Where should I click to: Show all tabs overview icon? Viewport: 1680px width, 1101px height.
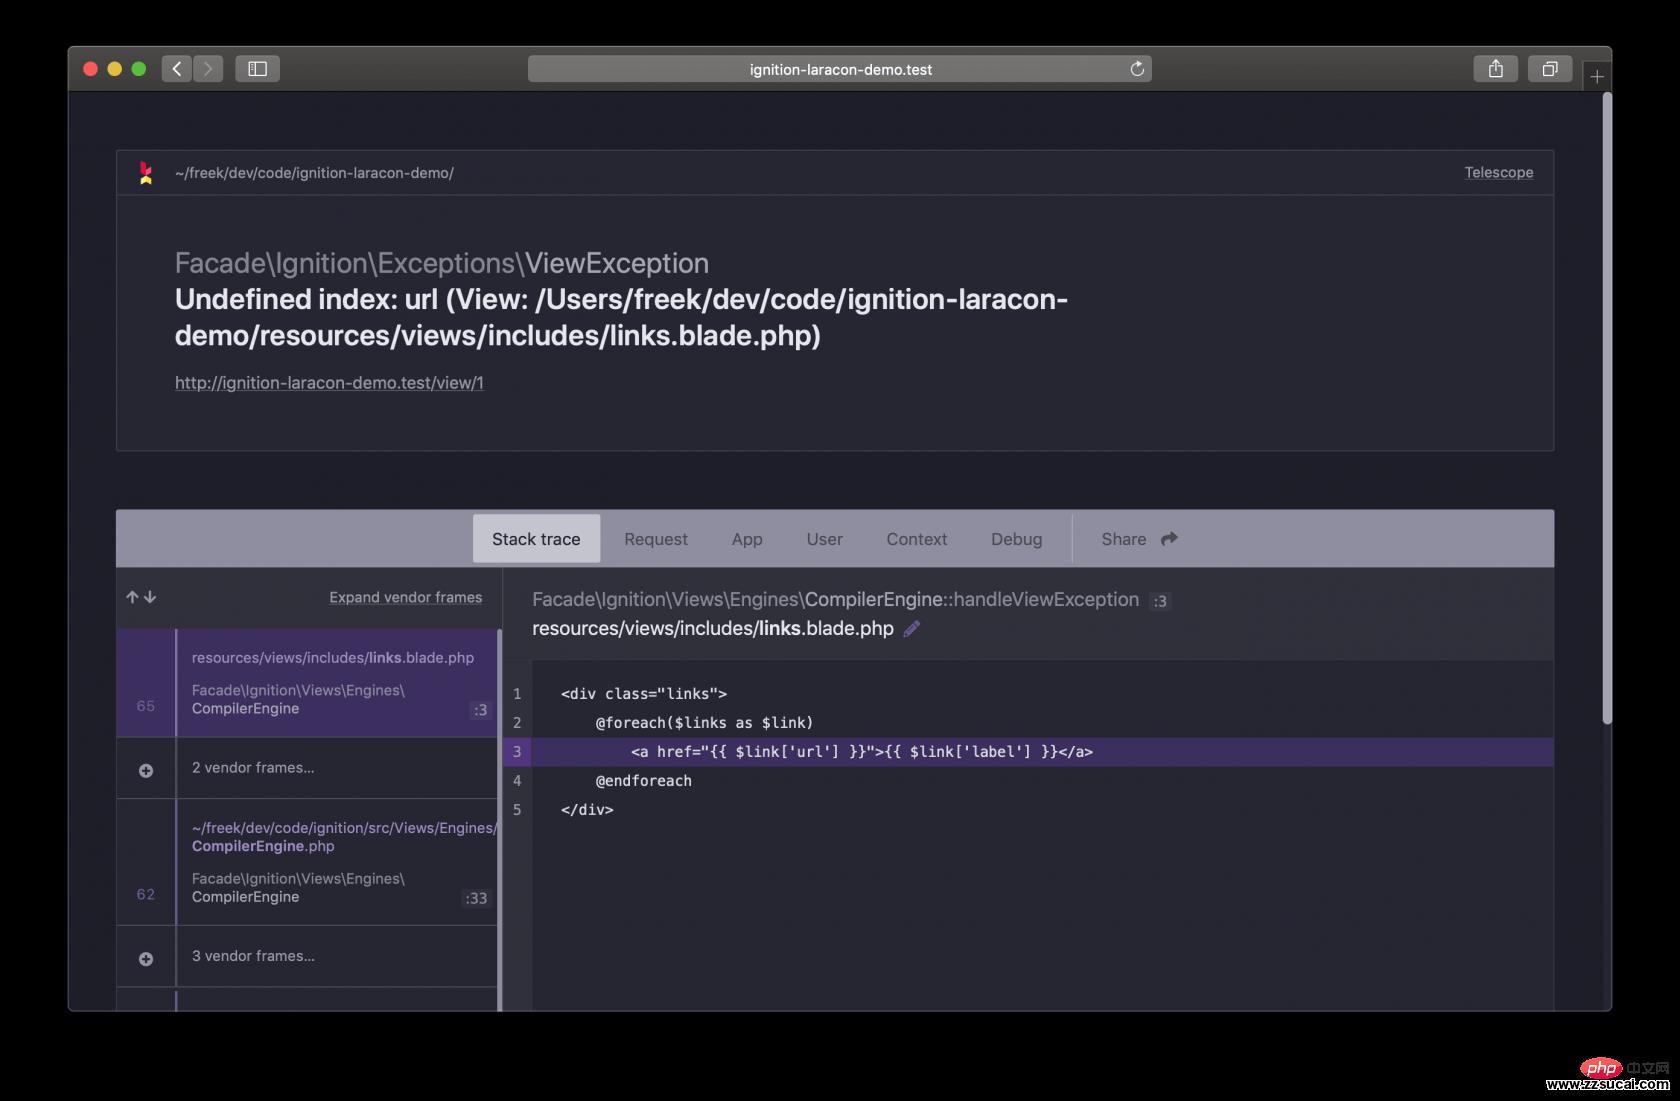coord(1550,69)
